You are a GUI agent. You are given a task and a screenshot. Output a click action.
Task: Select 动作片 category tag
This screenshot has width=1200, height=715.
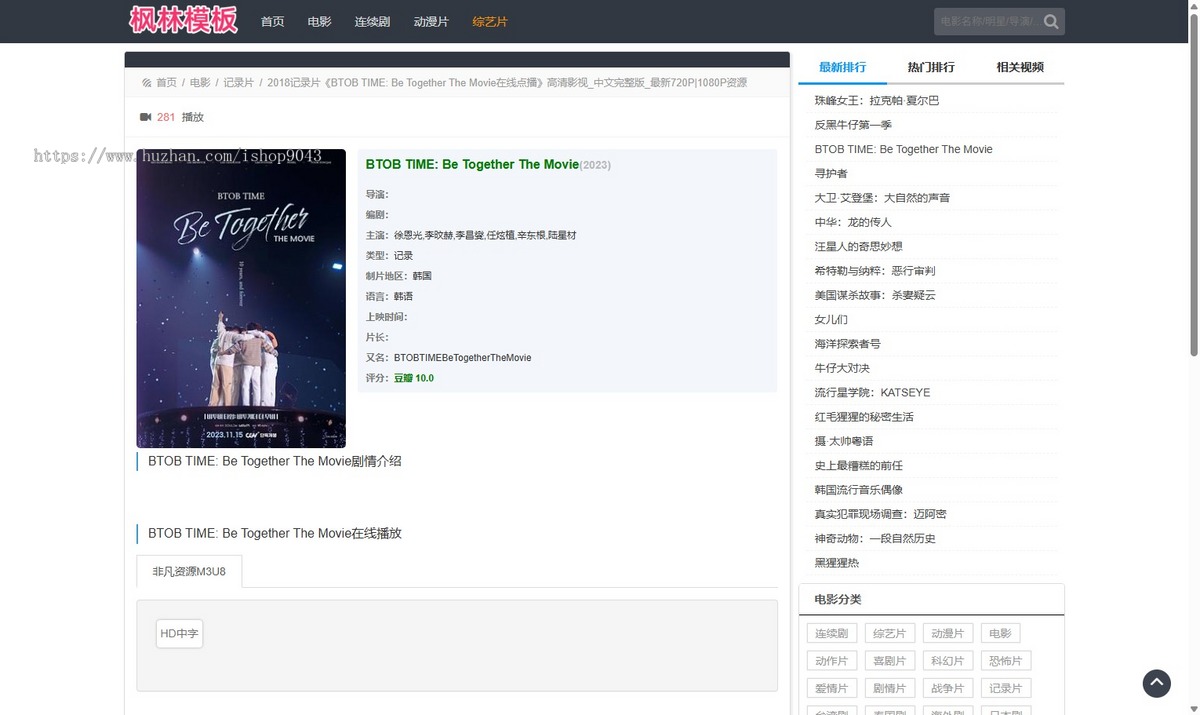tap(831, 661)
